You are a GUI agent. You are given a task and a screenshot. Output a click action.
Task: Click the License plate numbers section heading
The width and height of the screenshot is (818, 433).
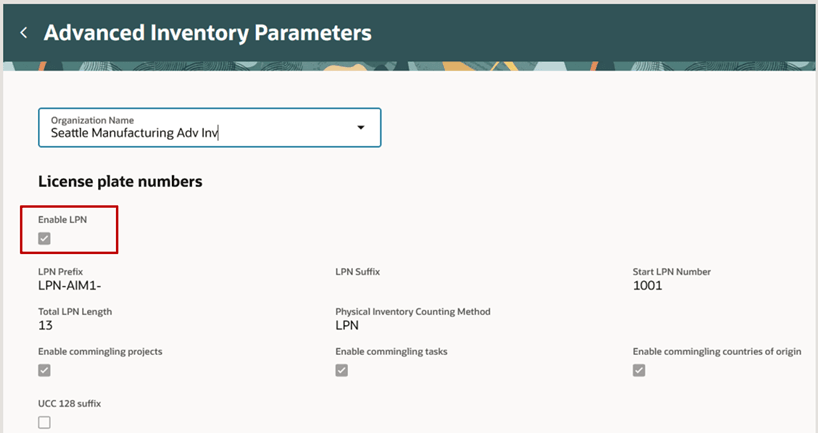120,182
